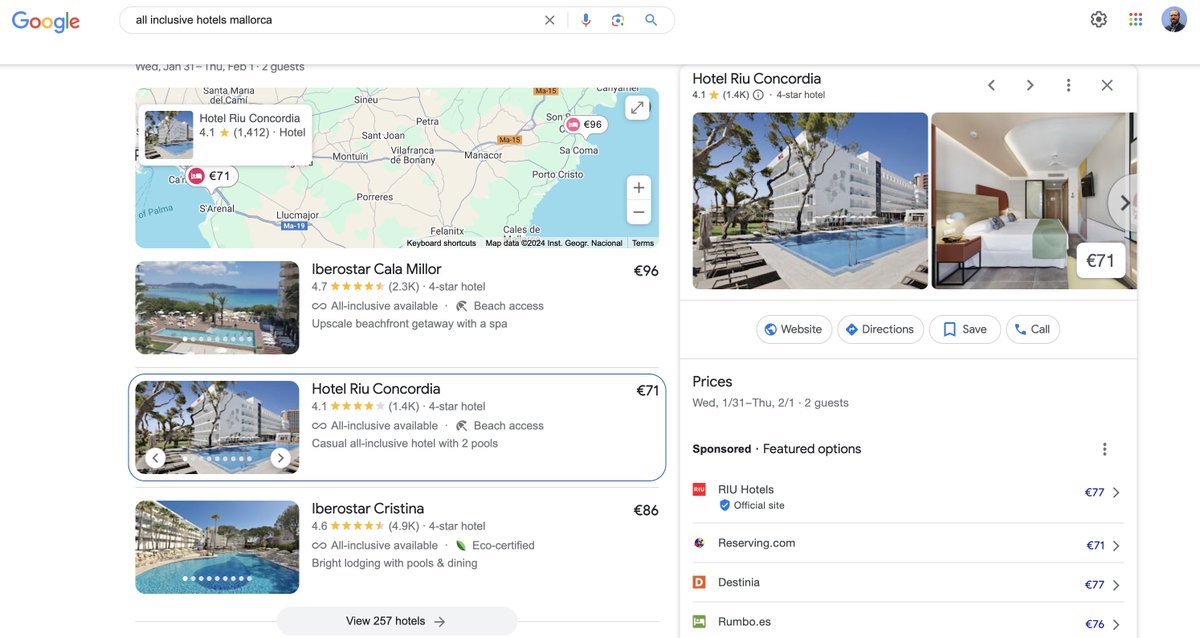Click the Reserving.com €71 price
The height and width of the screenshot is (638, 1200).
coord(1096,546)
